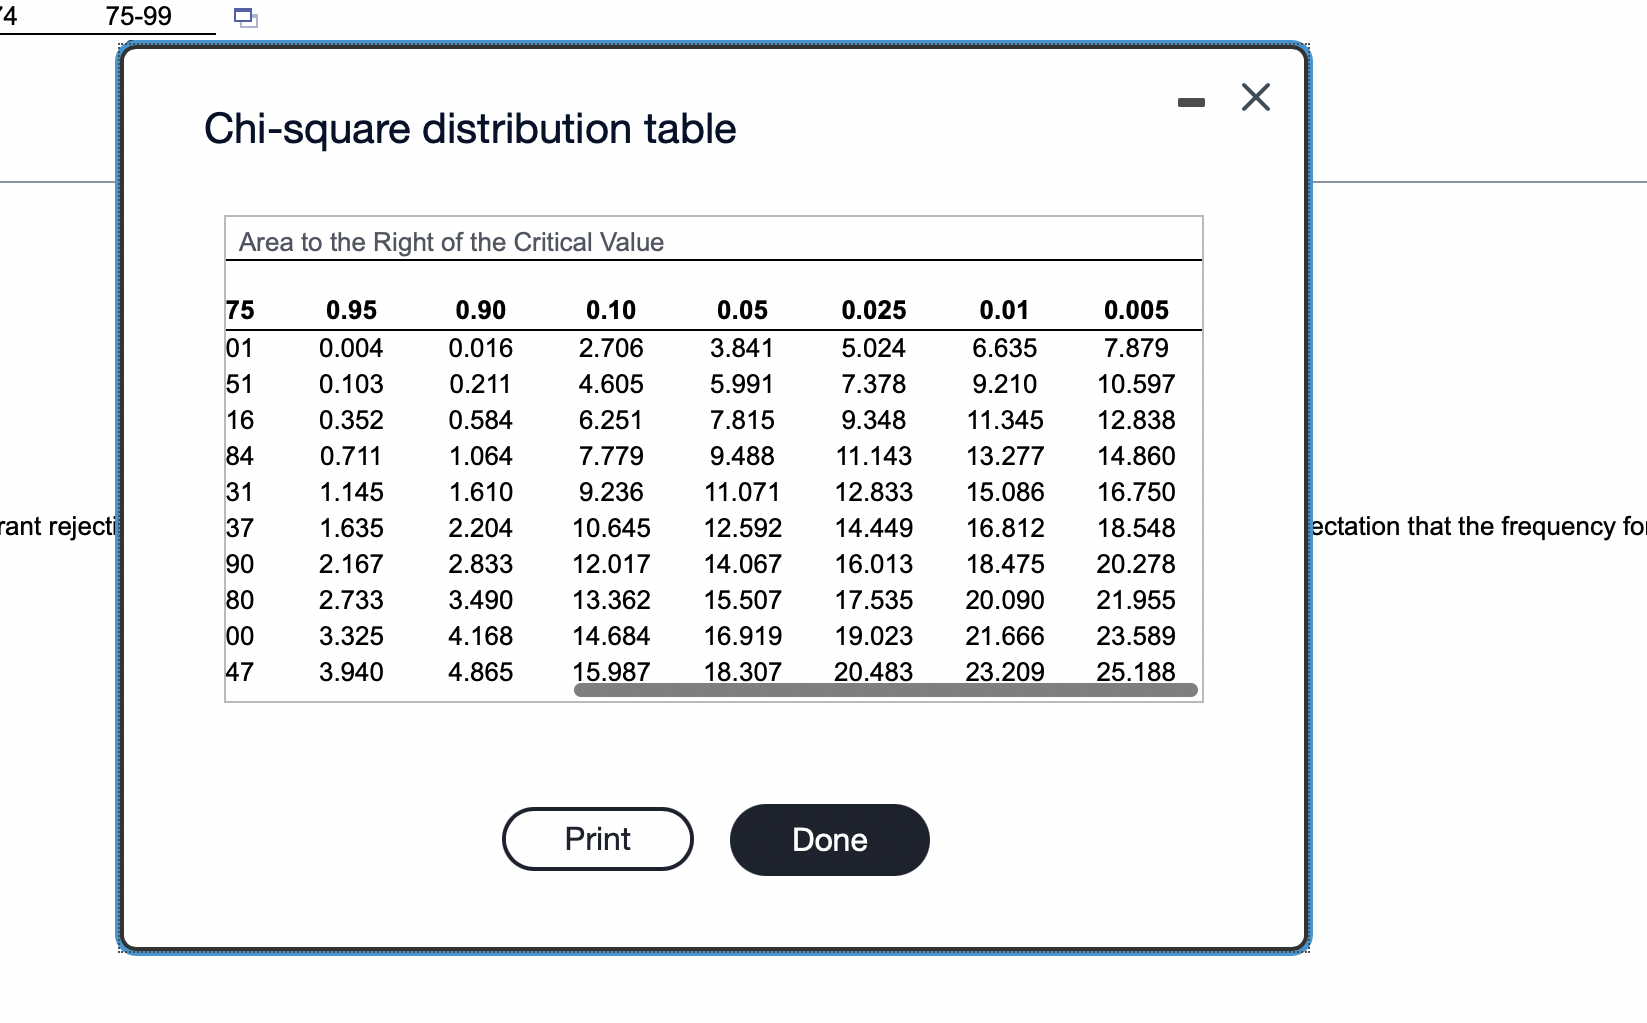The width and height of the screenshot is (1647, 1023).
Task: Click the value 2.706
Action: click(x=611, y=348)
